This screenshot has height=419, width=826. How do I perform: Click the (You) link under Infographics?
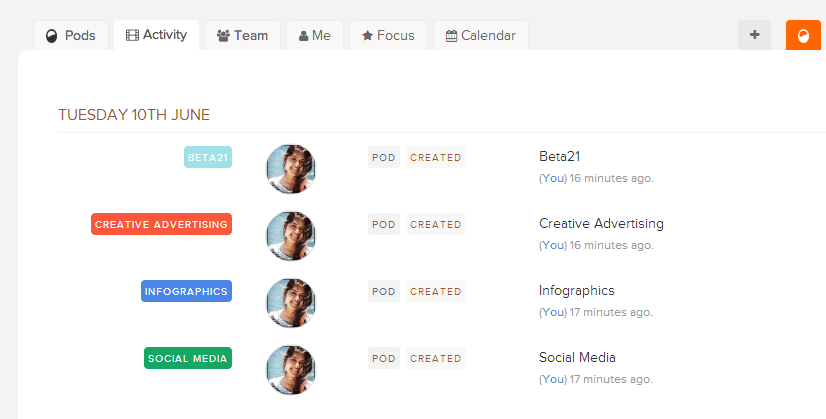(552, 312)
